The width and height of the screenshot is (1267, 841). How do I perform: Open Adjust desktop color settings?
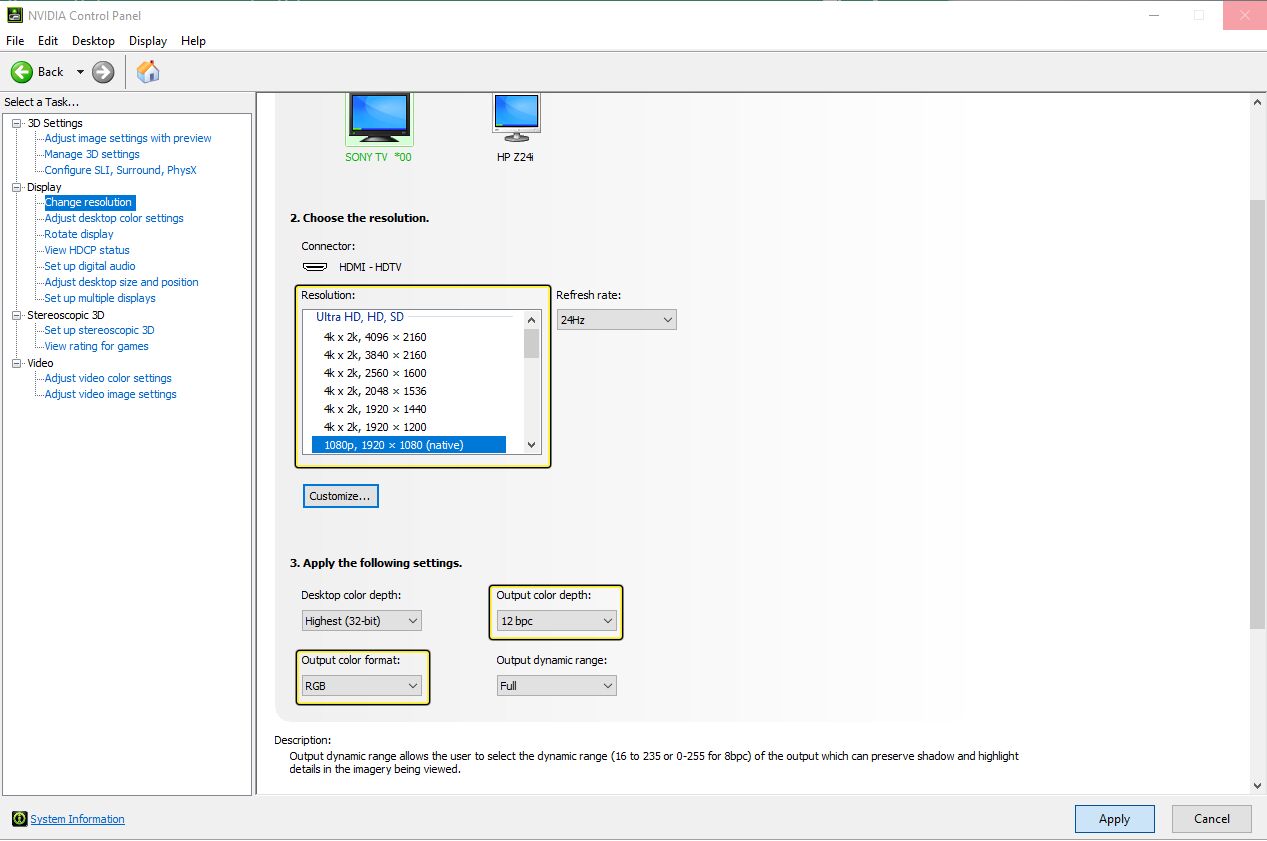click(x=114, y=218)
